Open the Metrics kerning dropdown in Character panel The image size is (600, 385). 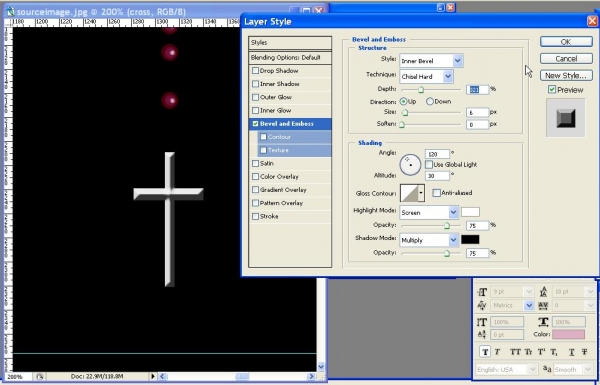[x=529, y=305]
